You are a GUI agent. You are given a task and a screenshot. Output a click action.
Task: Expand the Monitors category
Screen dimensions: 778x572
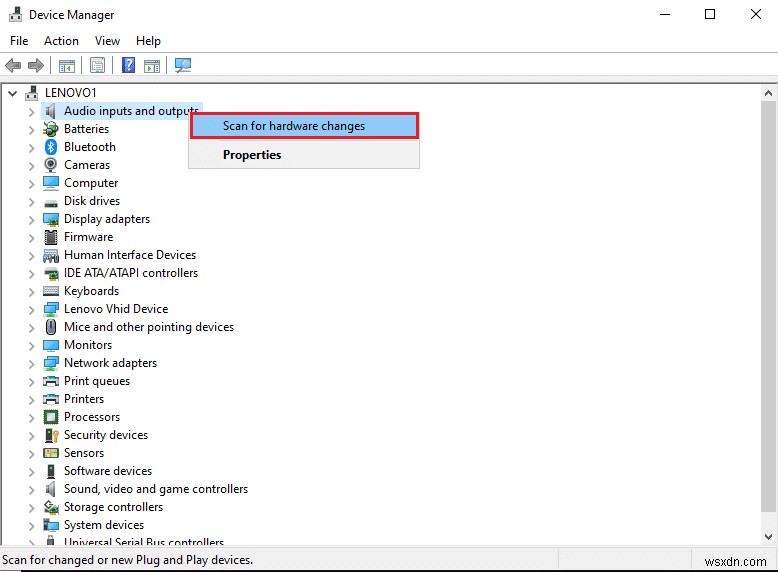click(x=31, y=346)
